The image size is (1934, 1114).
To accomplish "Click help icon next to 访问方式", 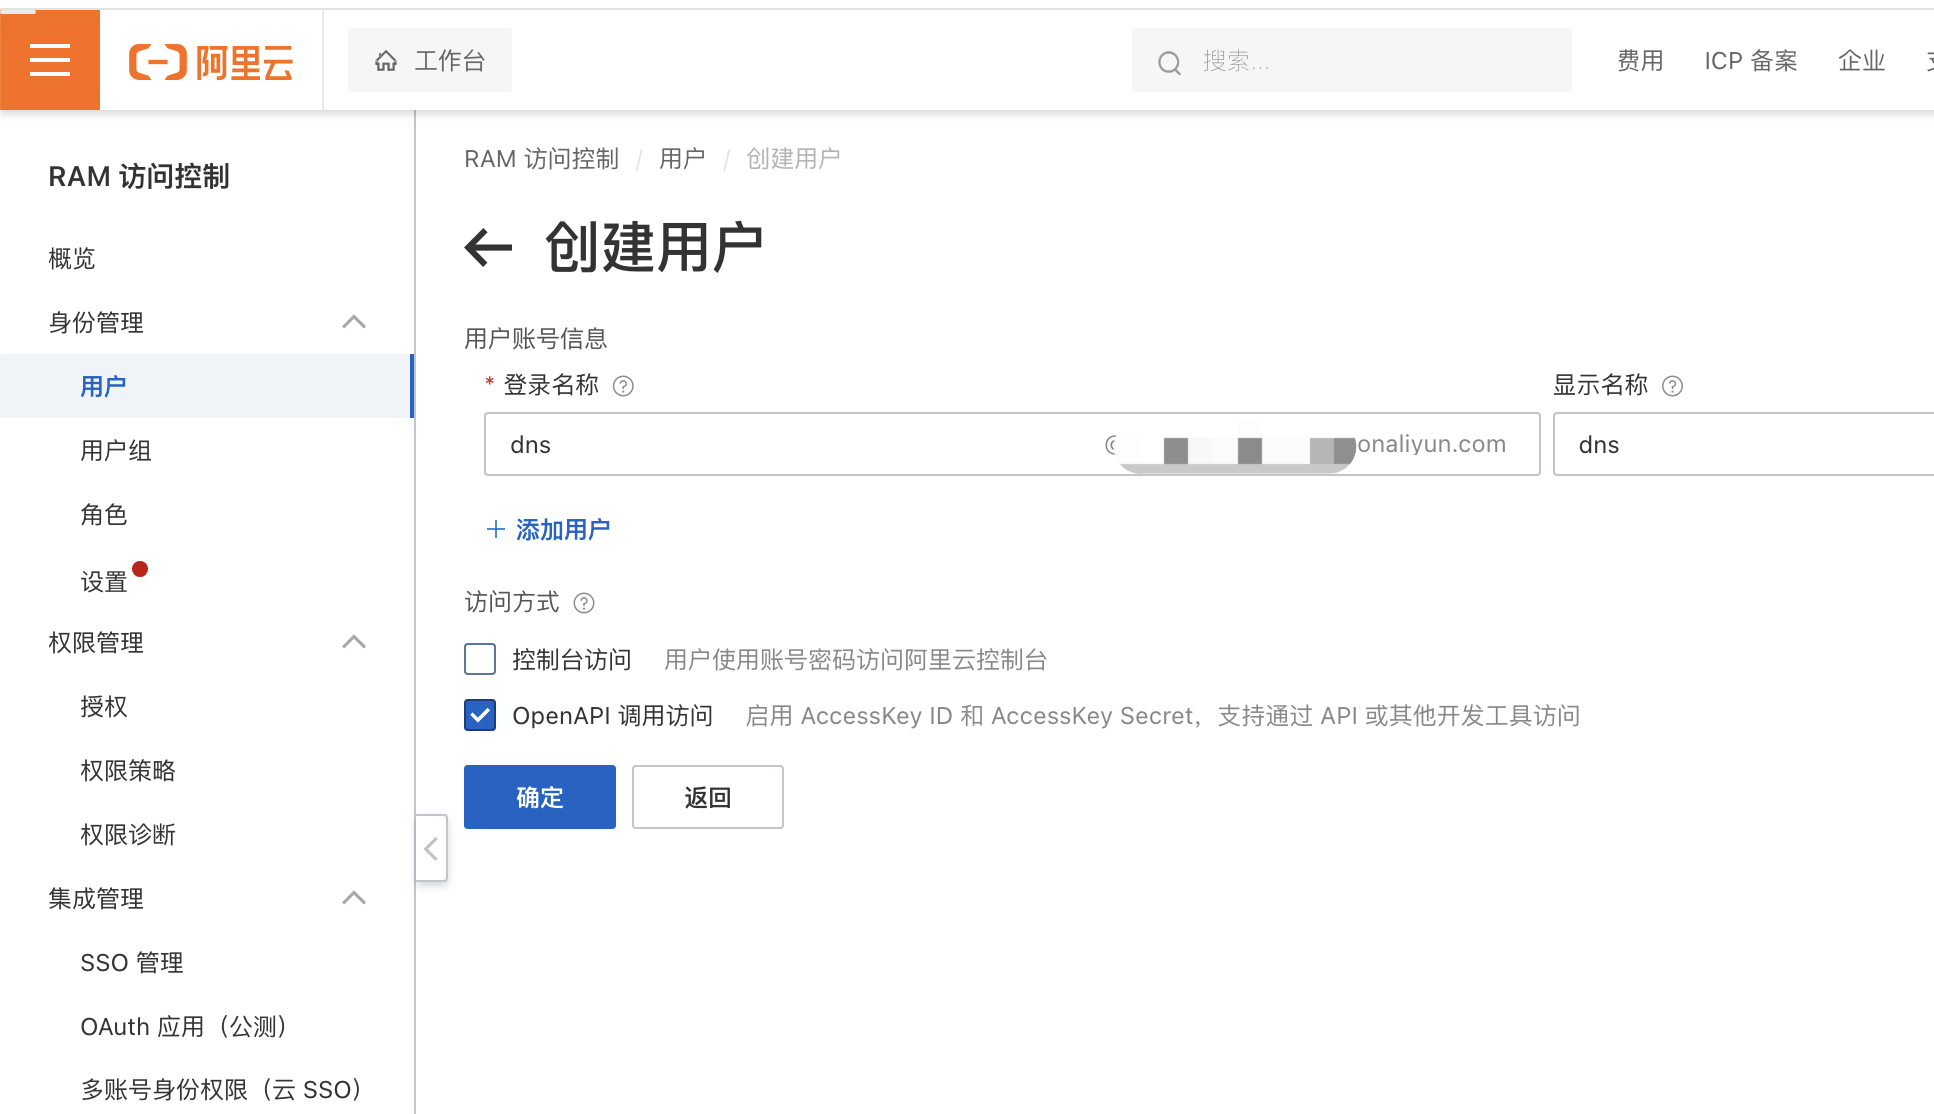I will (x=584, y=603).
